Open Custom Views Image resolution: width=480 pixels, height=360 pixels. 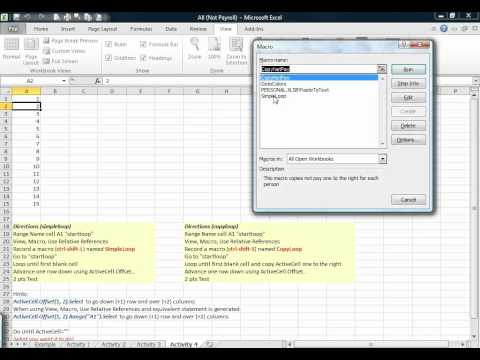point(65,51)
